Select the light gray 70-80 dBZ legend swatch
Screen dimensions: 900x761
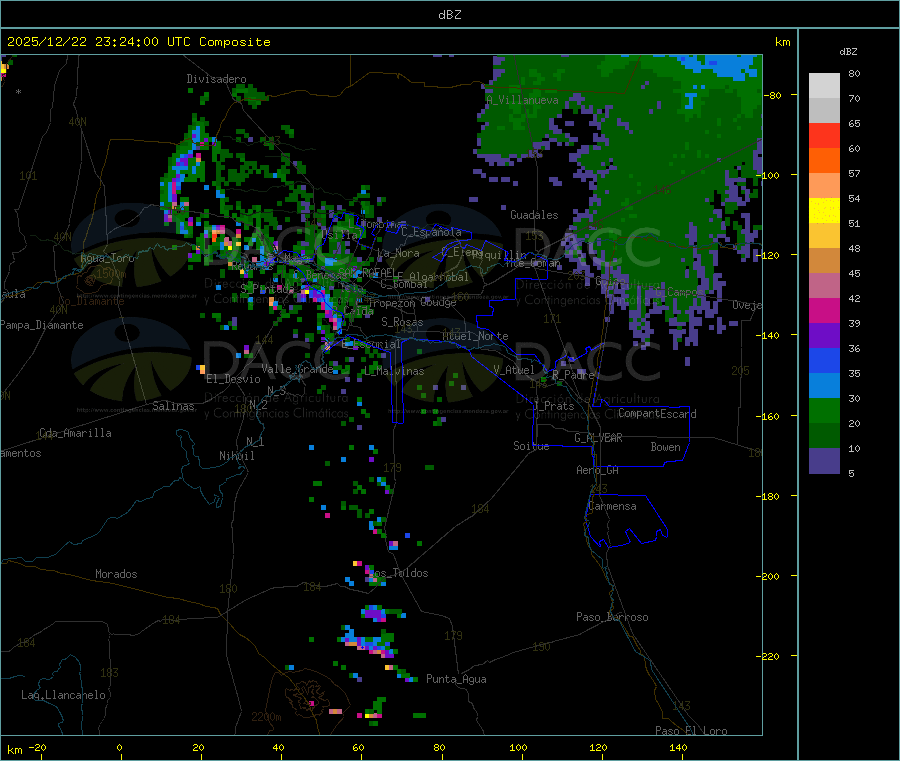click(x=824, y=86)
